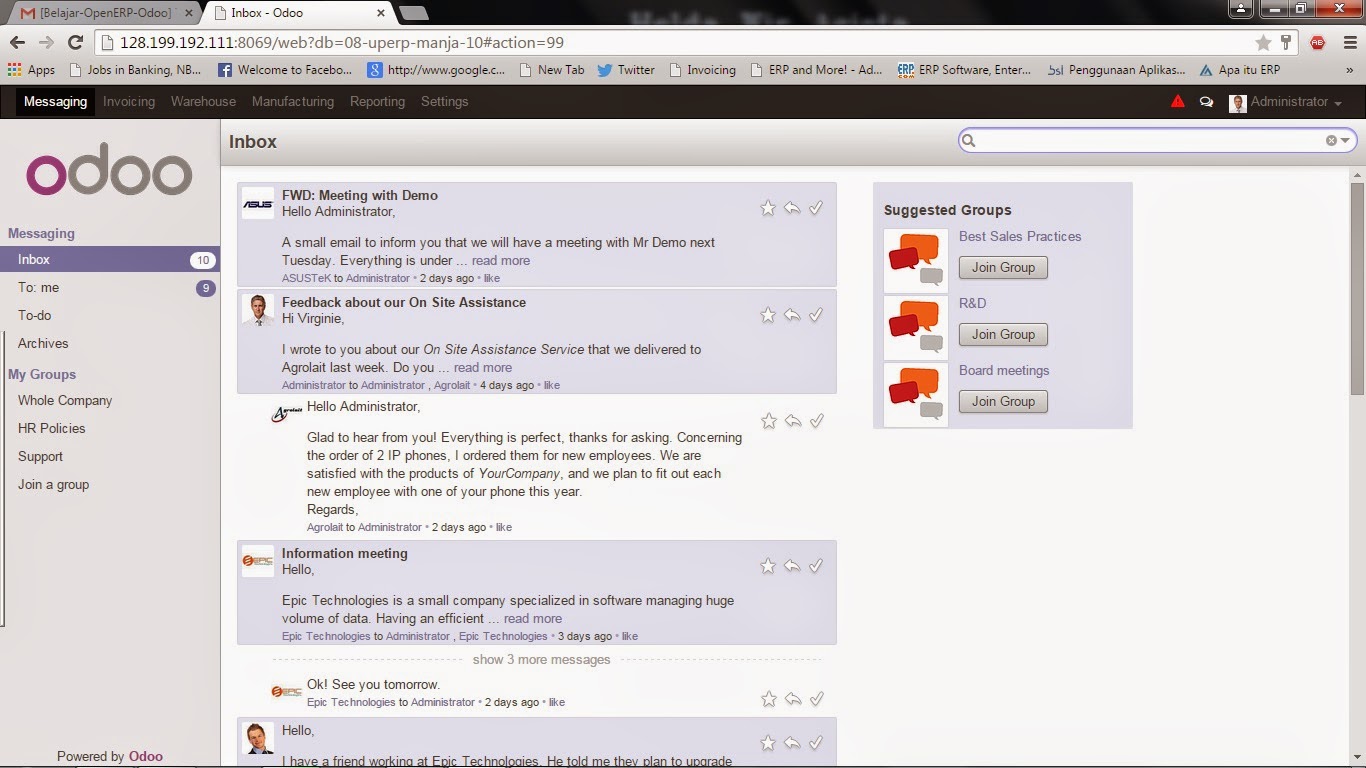
Task: Open the chat conversations icon in top bar
Action: [x=1206, y=102]
